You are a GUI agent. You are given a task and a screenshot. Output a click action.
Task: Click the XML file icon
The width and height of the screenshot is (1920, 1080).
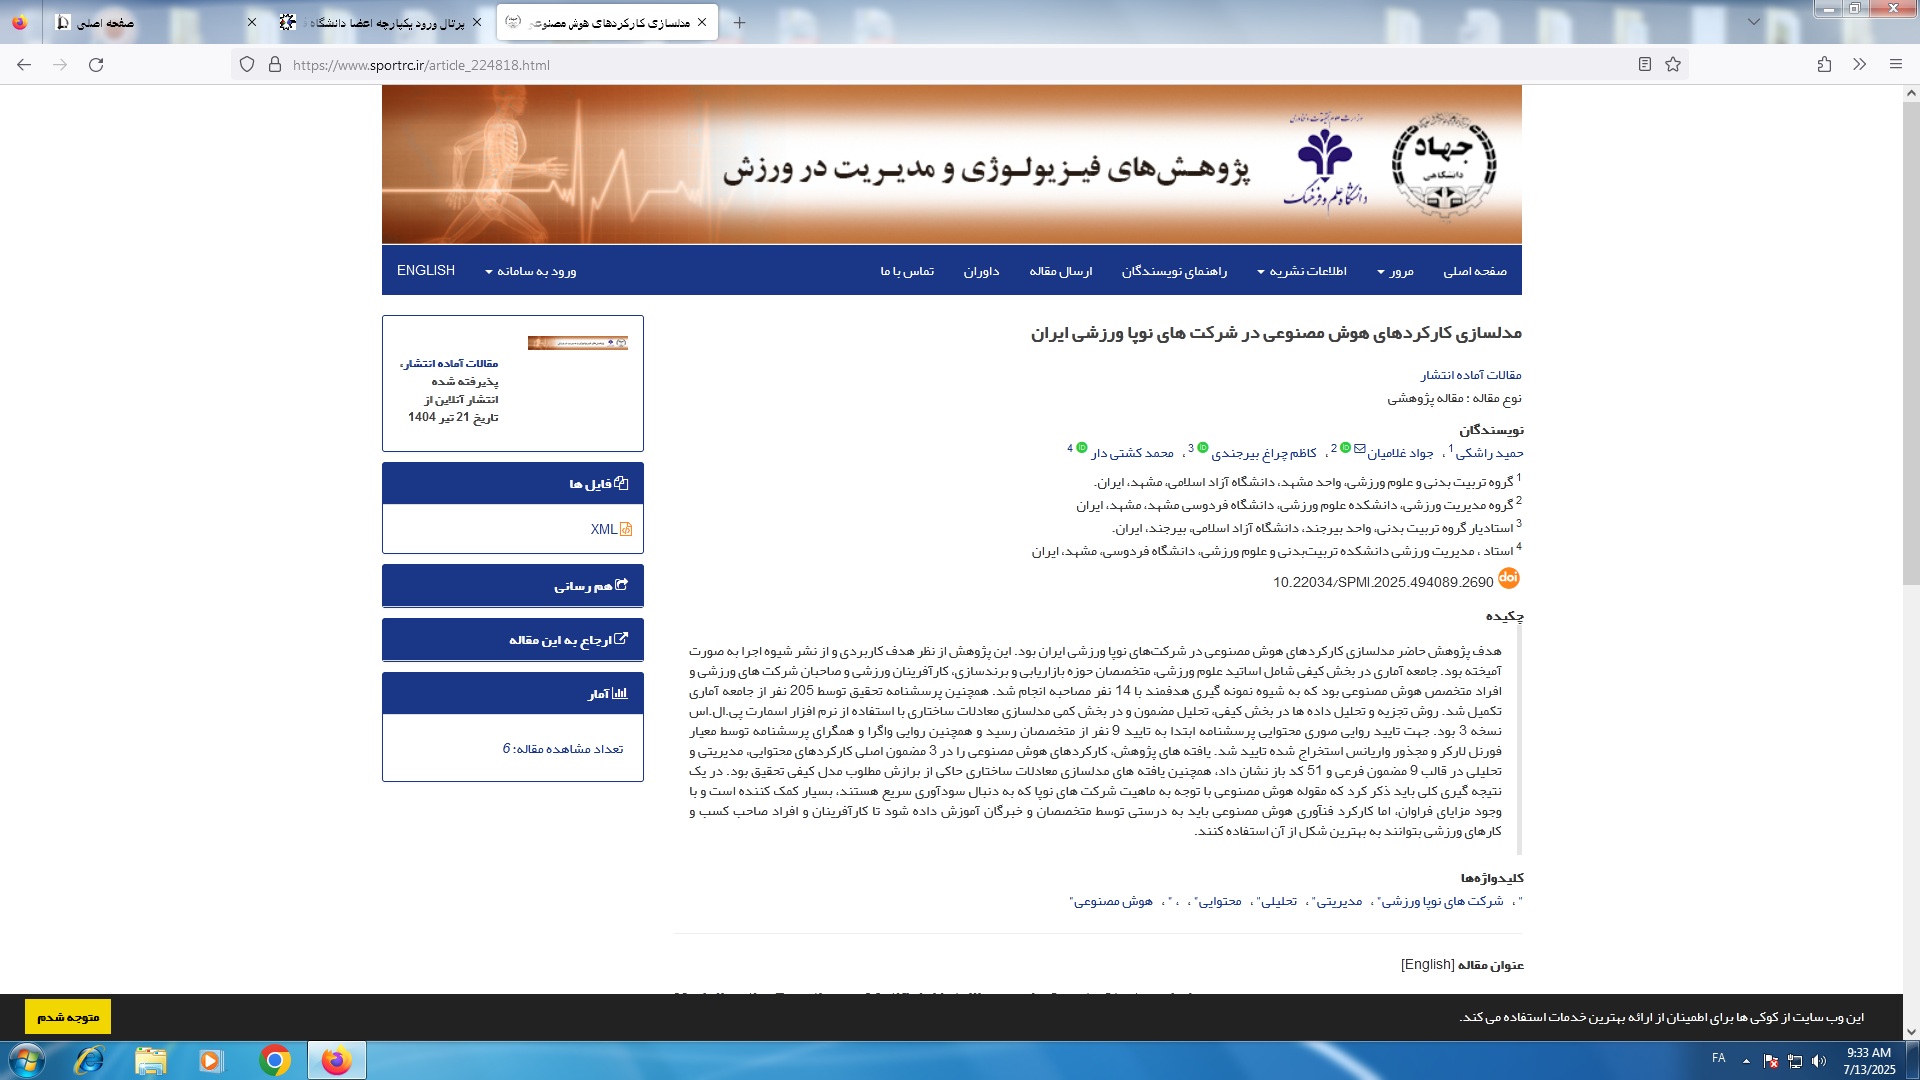(x=626, y=529)
